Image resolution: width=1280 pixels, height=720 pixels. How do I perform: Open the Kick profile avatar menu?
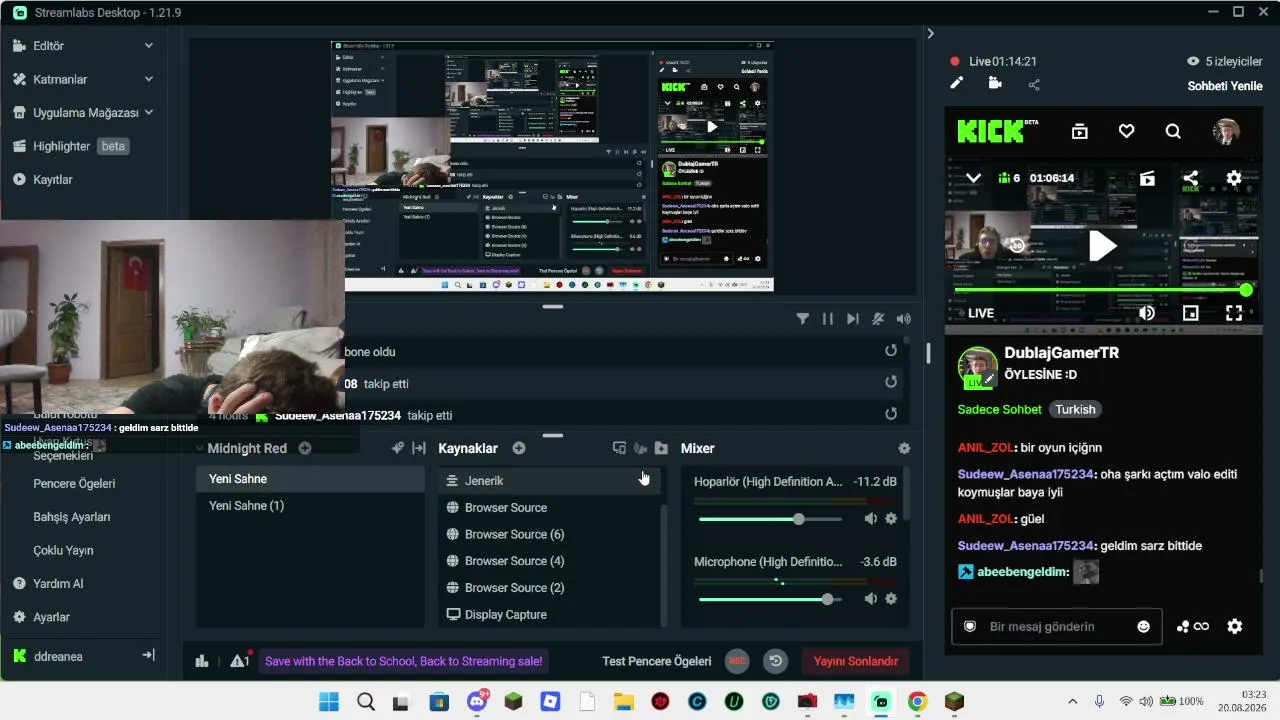pos(1226,131)
